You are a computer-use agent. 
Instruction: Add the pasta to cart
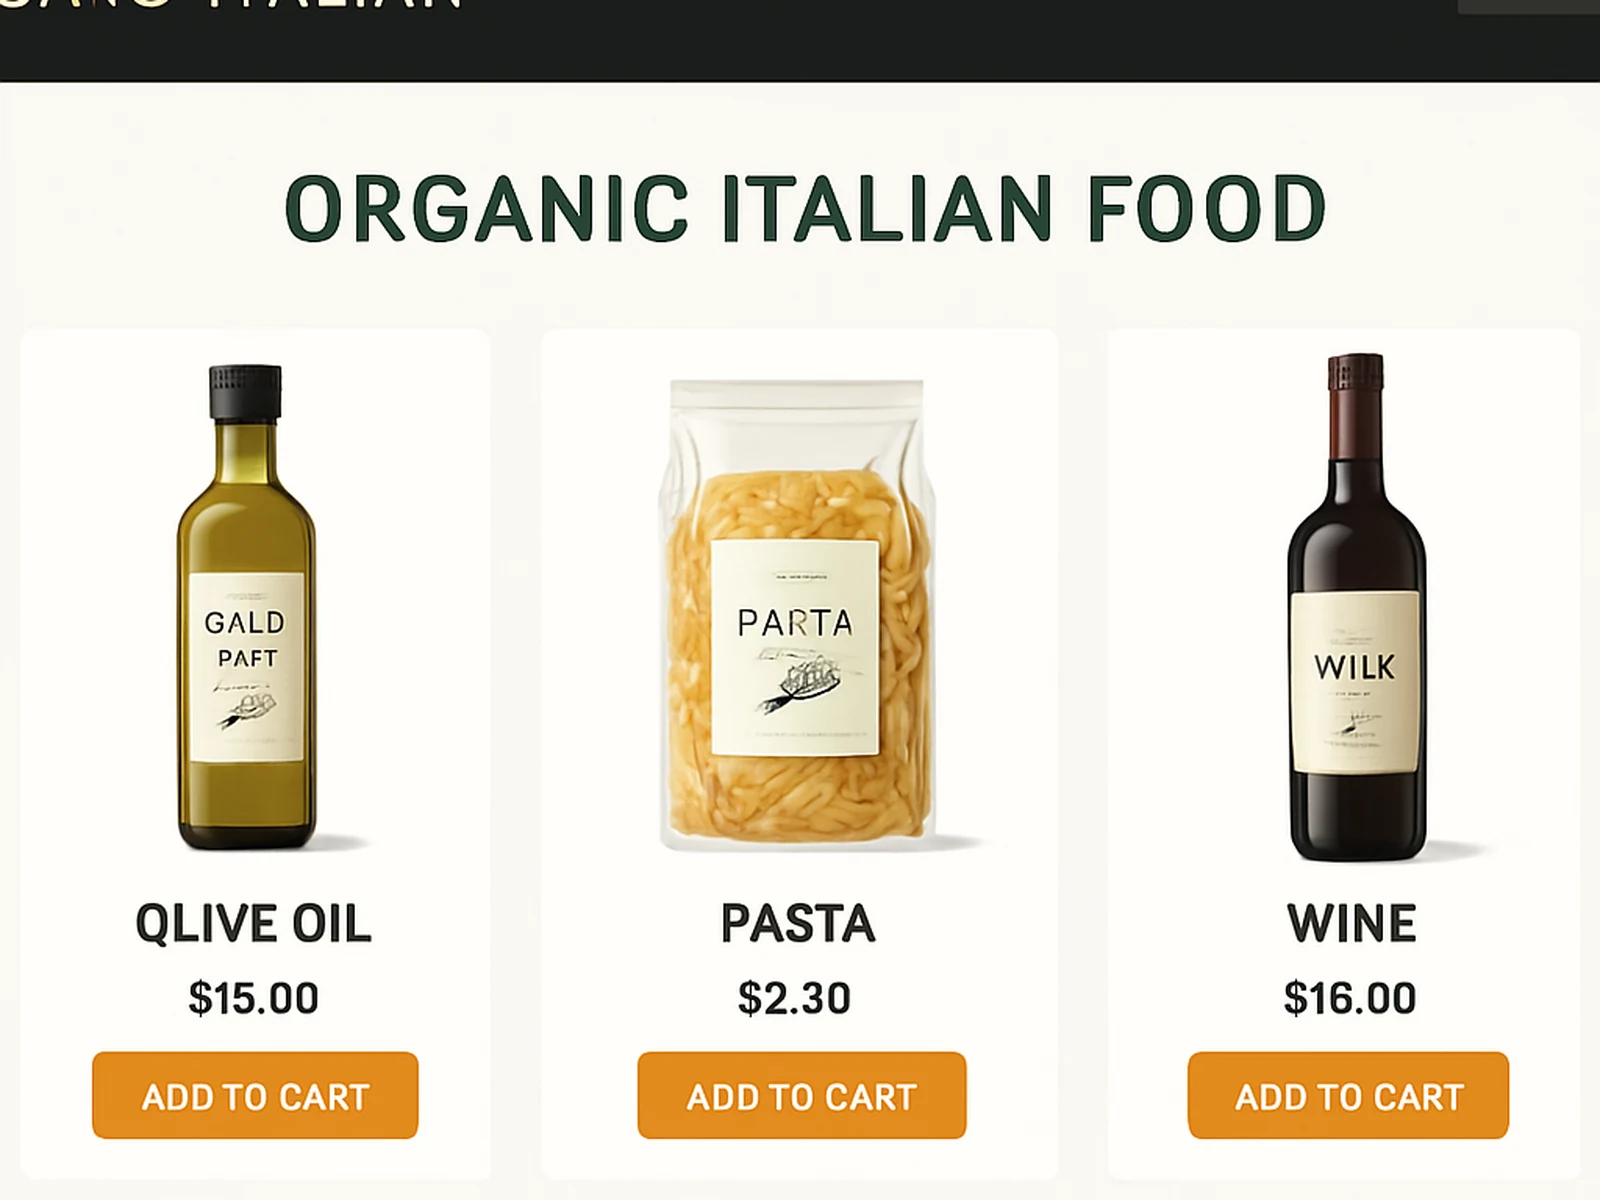801,1095
